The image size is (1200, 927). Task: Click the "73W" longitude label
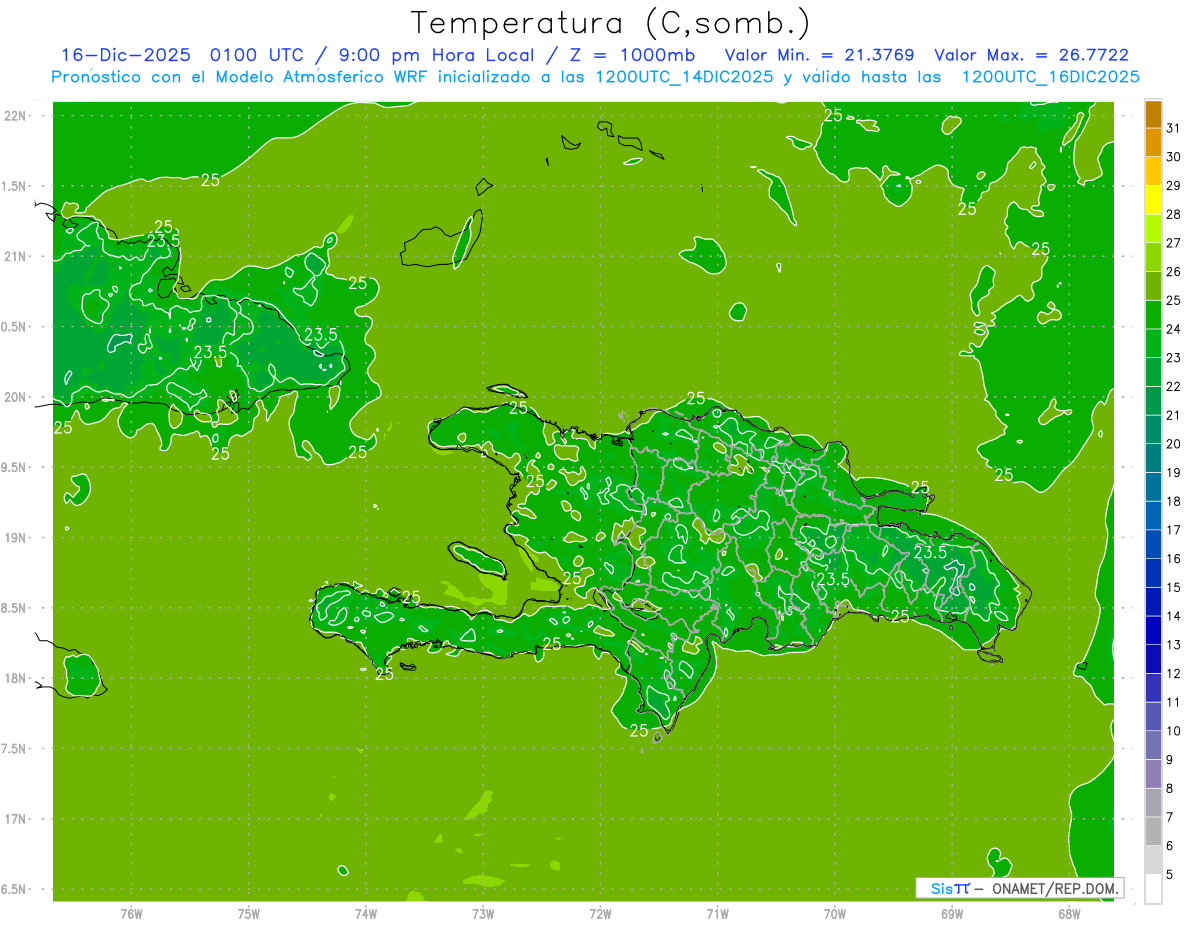pos(483,913)
